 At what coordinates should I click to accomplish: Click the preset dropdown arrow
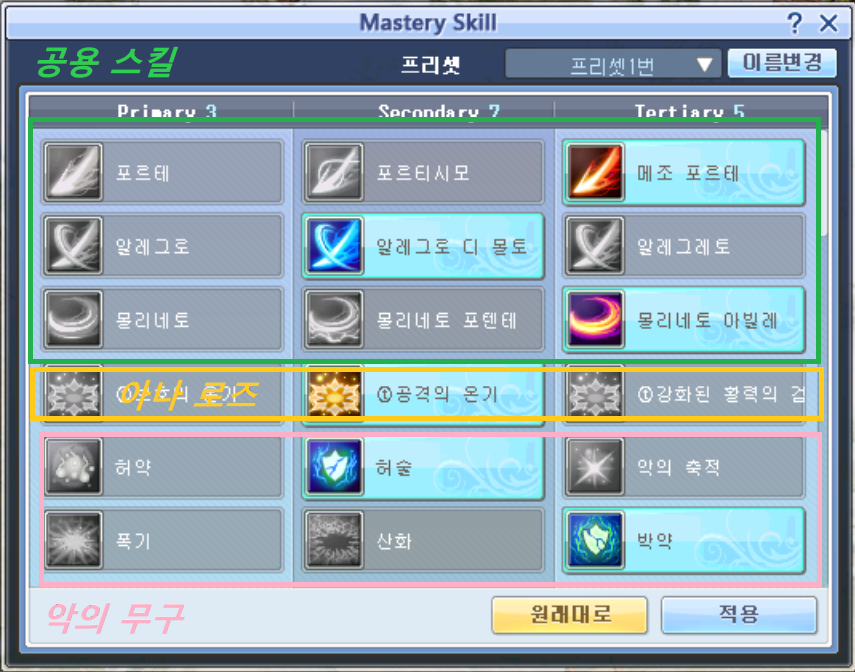click(705, 65)
